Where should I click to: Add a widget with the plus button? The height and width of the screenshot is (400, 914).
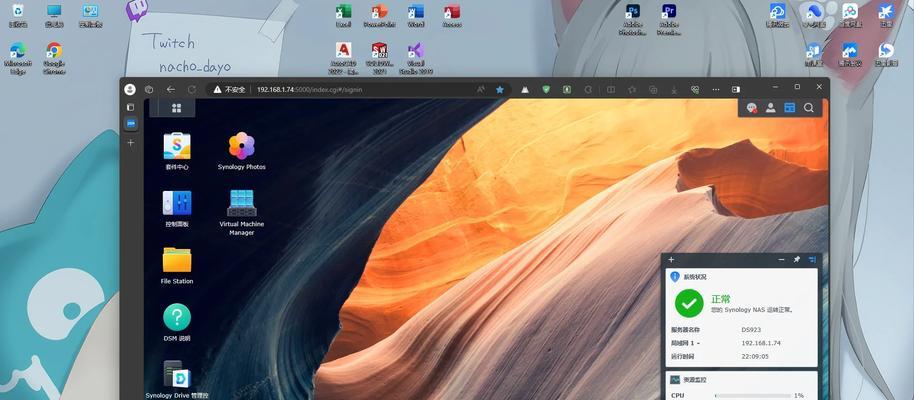[x=671, y=259]
